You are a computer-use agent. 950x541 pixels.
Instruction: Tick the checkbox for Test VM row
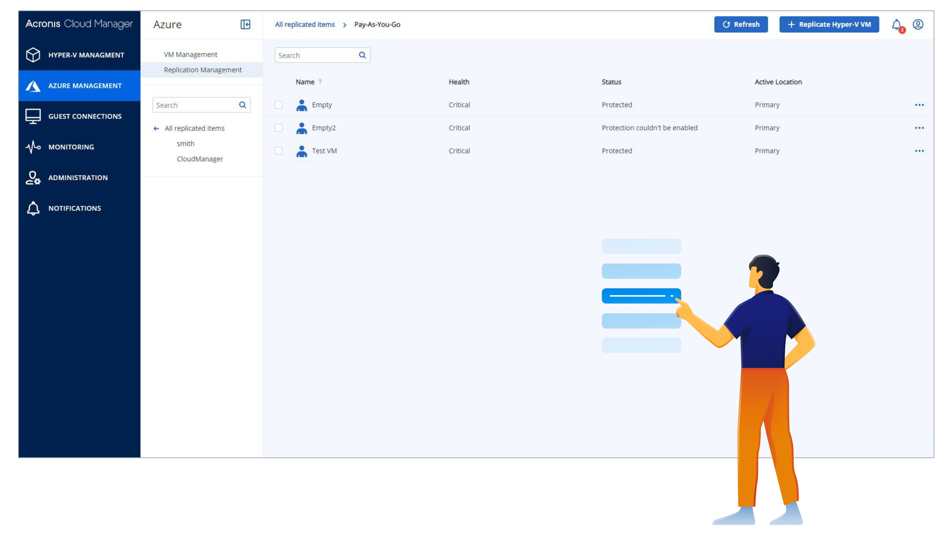click(x=279, y=151)
